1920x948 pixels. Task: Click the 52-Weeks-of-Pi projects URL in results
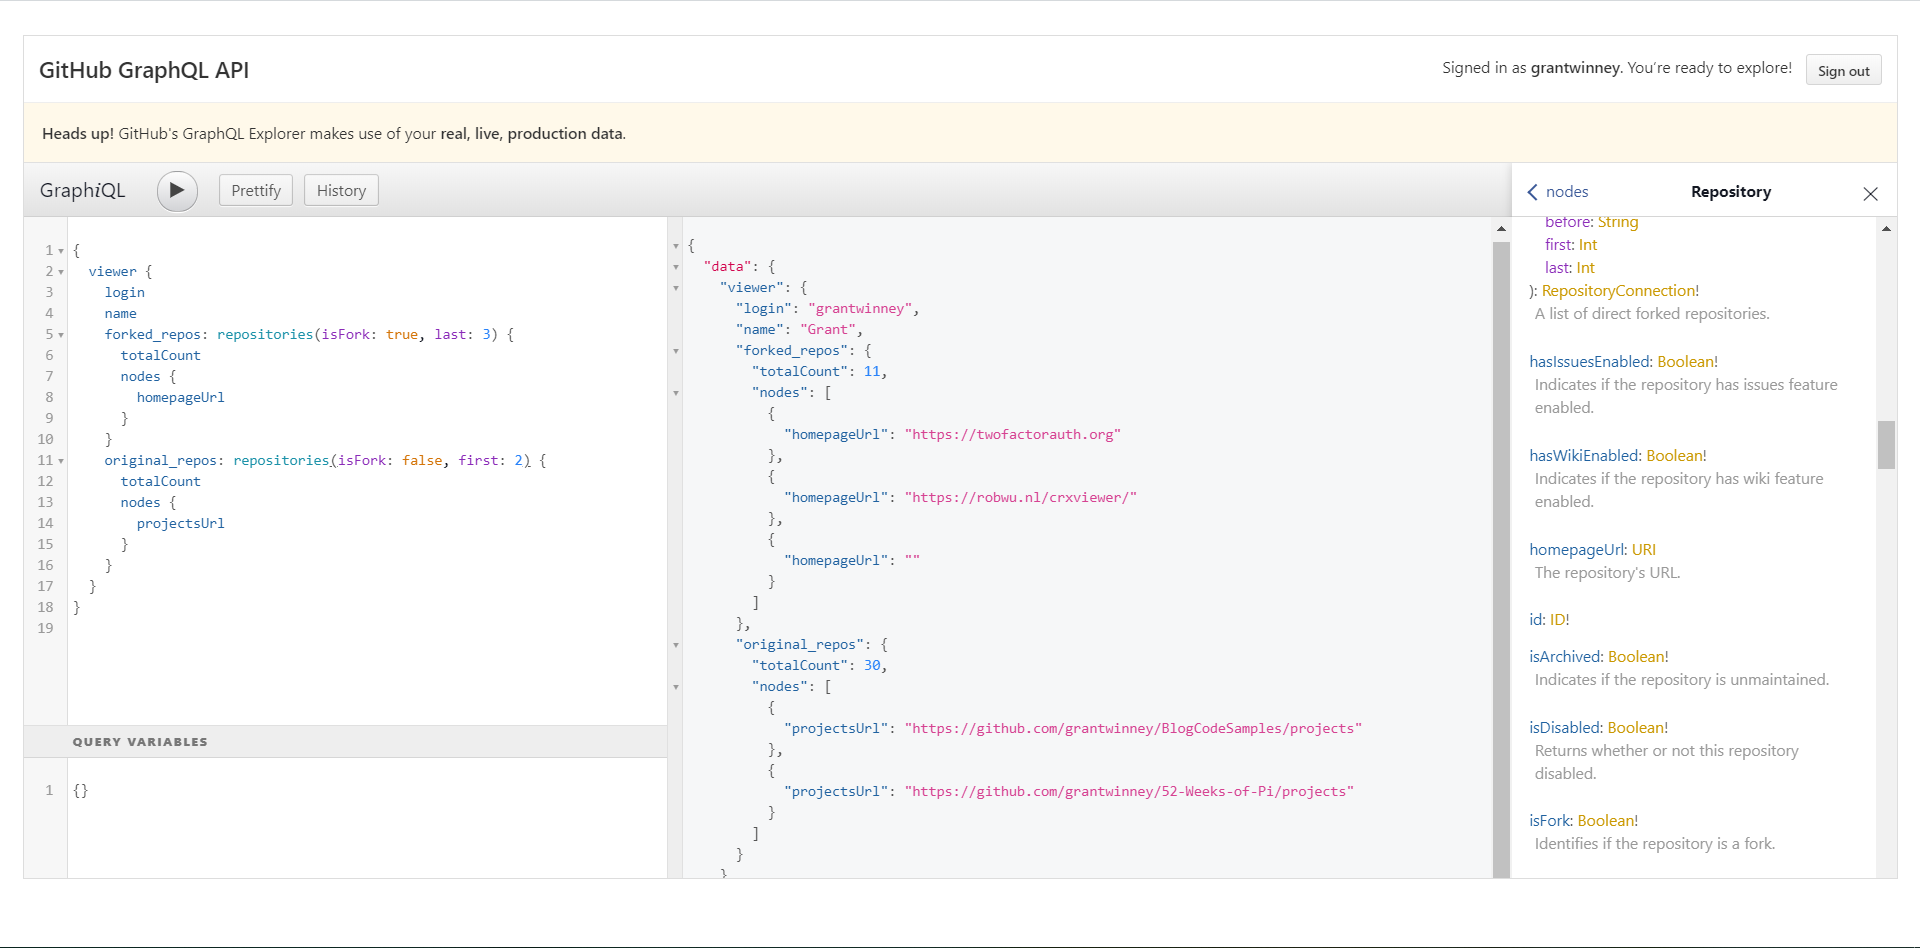(x=1129, y=792)
